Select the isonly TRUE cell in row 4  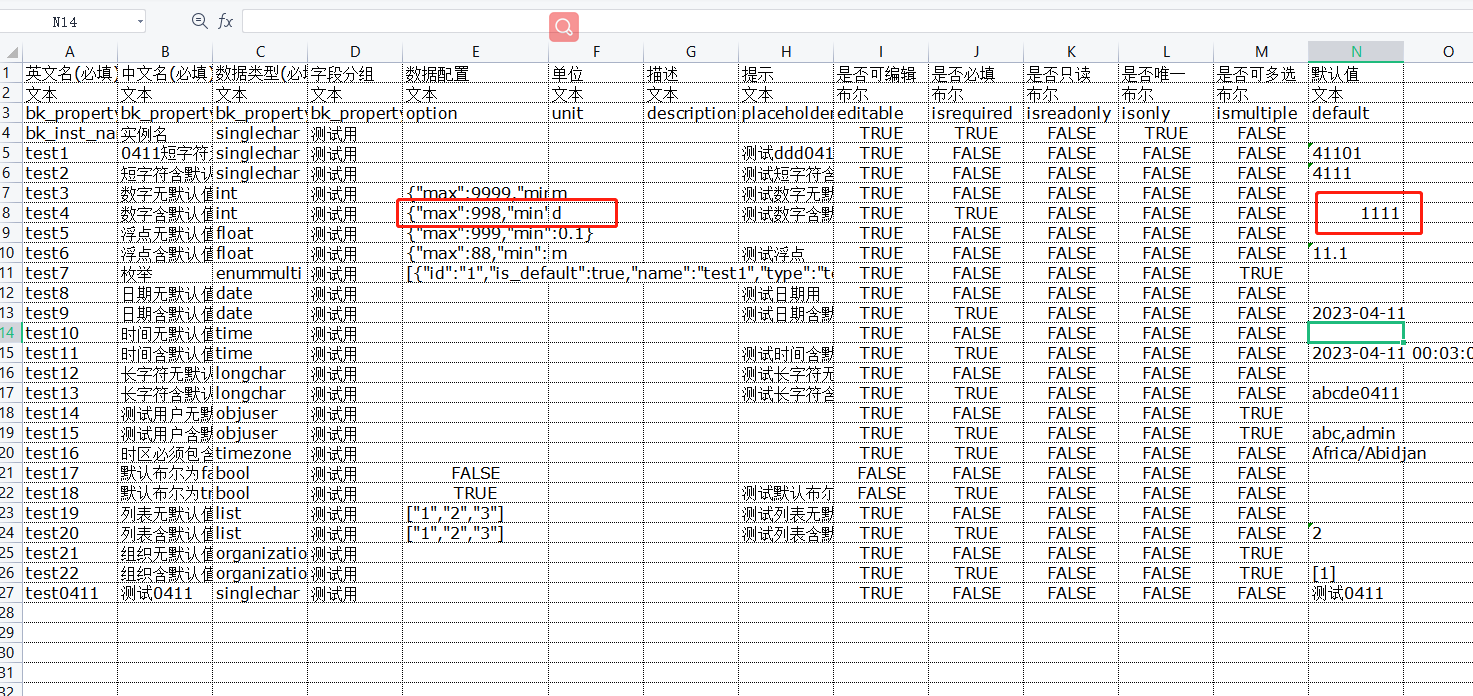(1166, 133)
